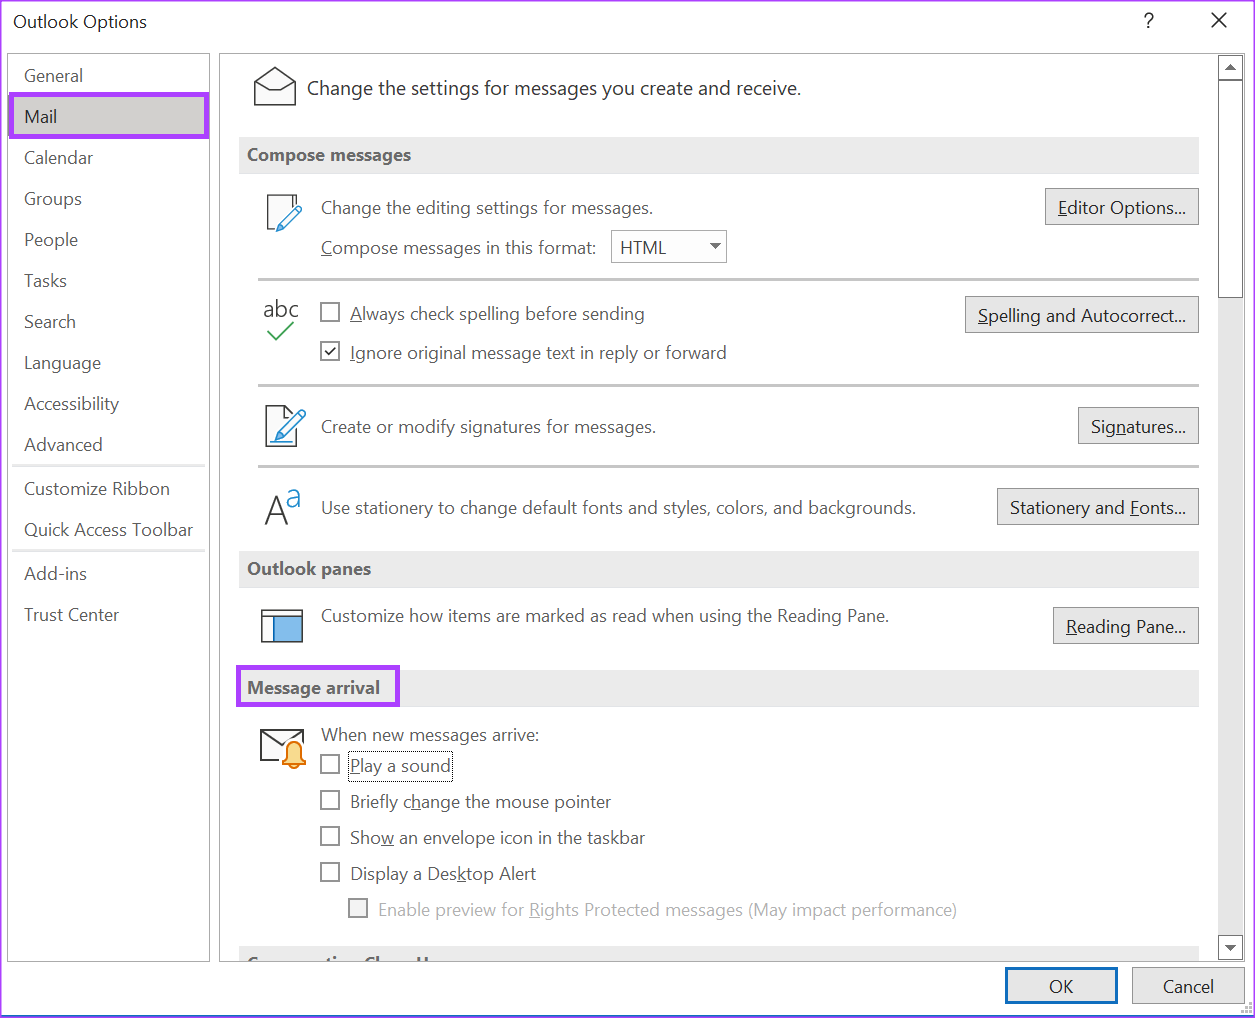The height and width of the screenshot is (1018, 1255).
Task: Select the Search options category
Action: click(108, 322)
